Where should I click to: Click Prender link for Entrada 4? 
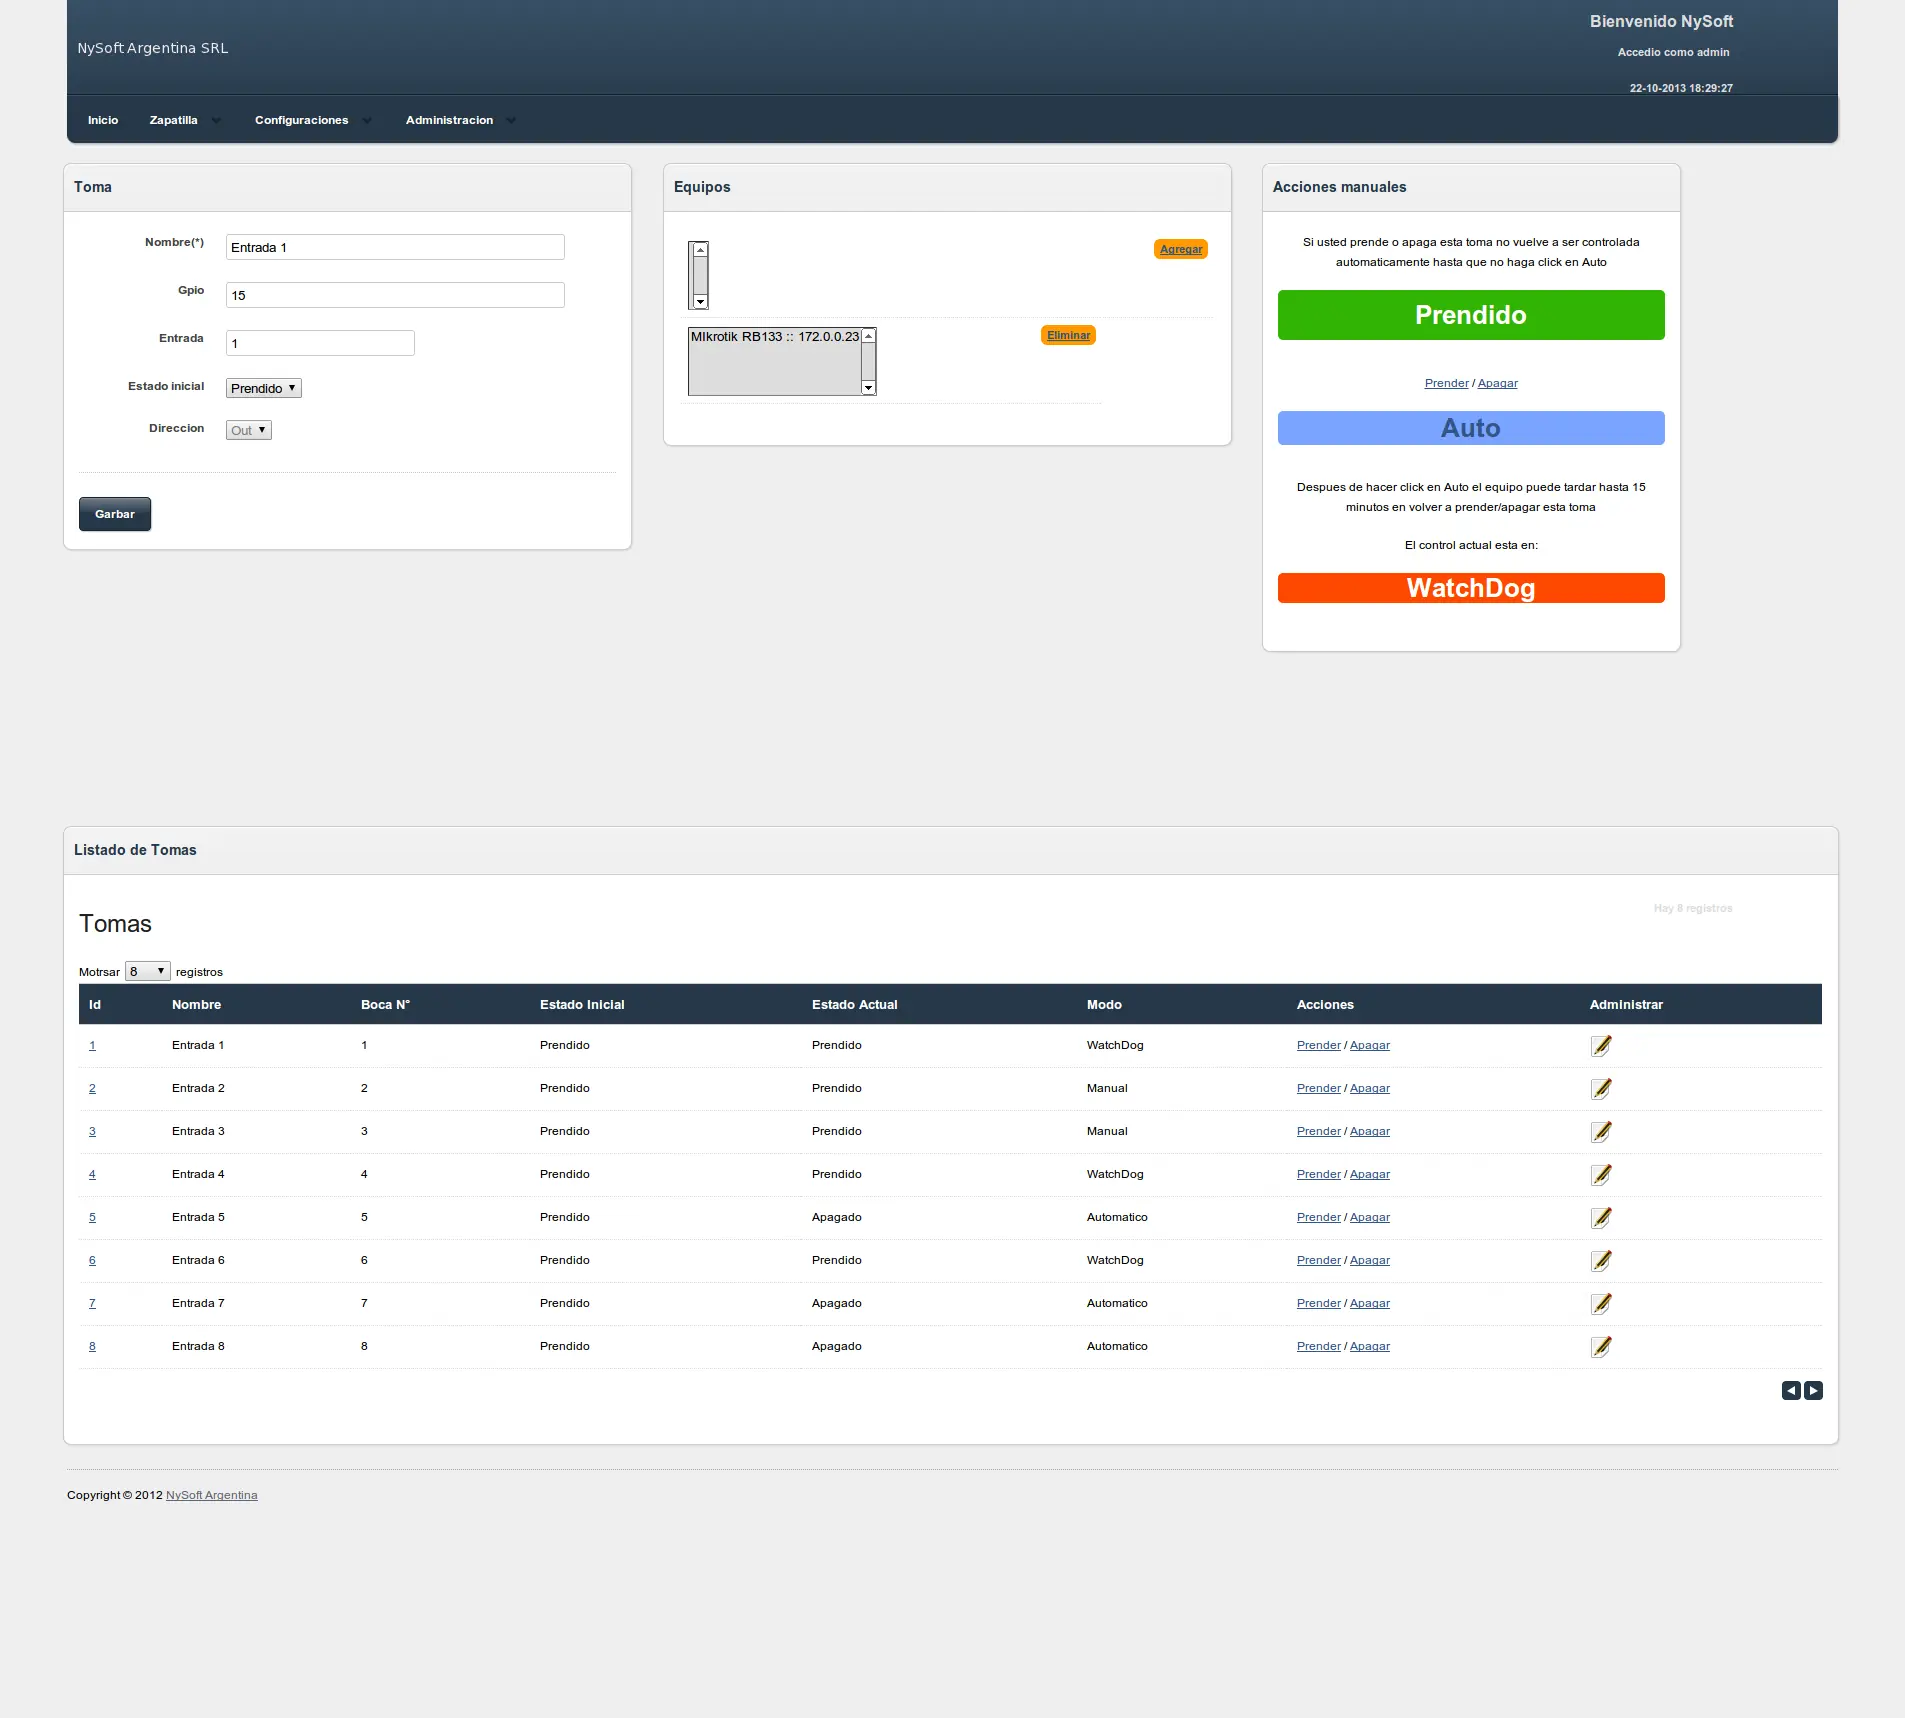pos(1318,1174)
